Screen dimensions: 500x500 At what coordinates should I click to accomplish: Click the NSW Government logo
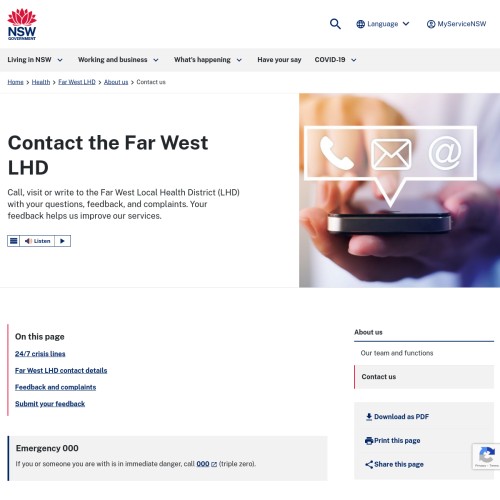[22, 24]
